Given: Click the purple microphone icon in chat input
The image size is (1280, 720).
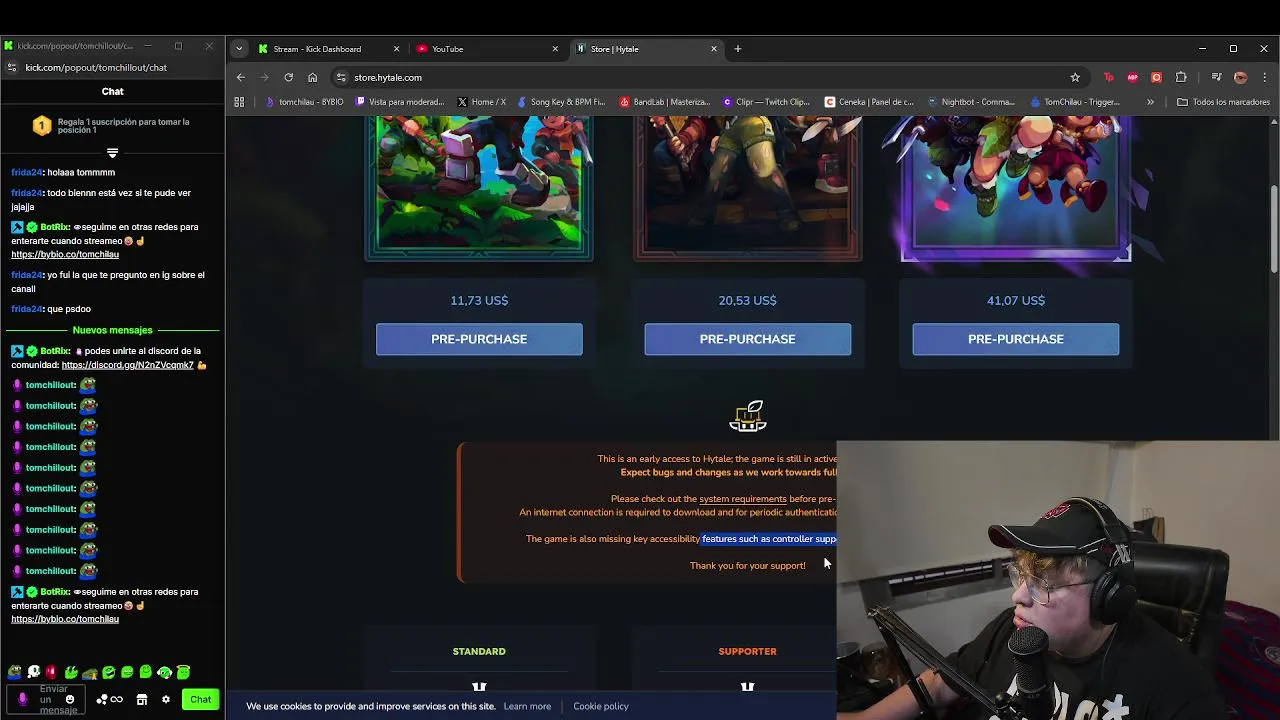Looking at the screenshot, I should tap(22, 699).
